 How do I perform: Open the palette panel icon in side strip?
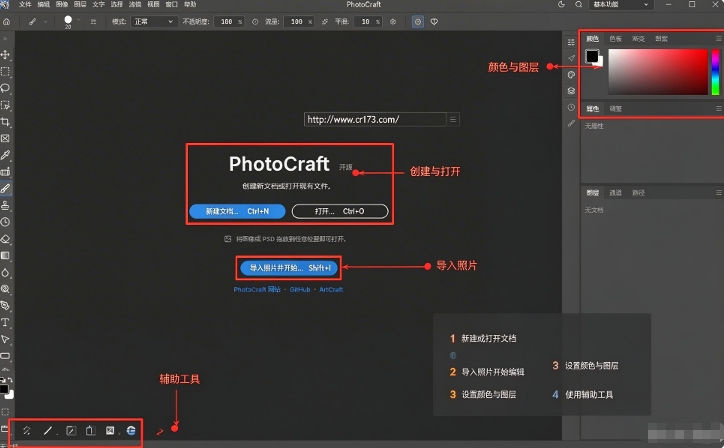tap(571, 75)
